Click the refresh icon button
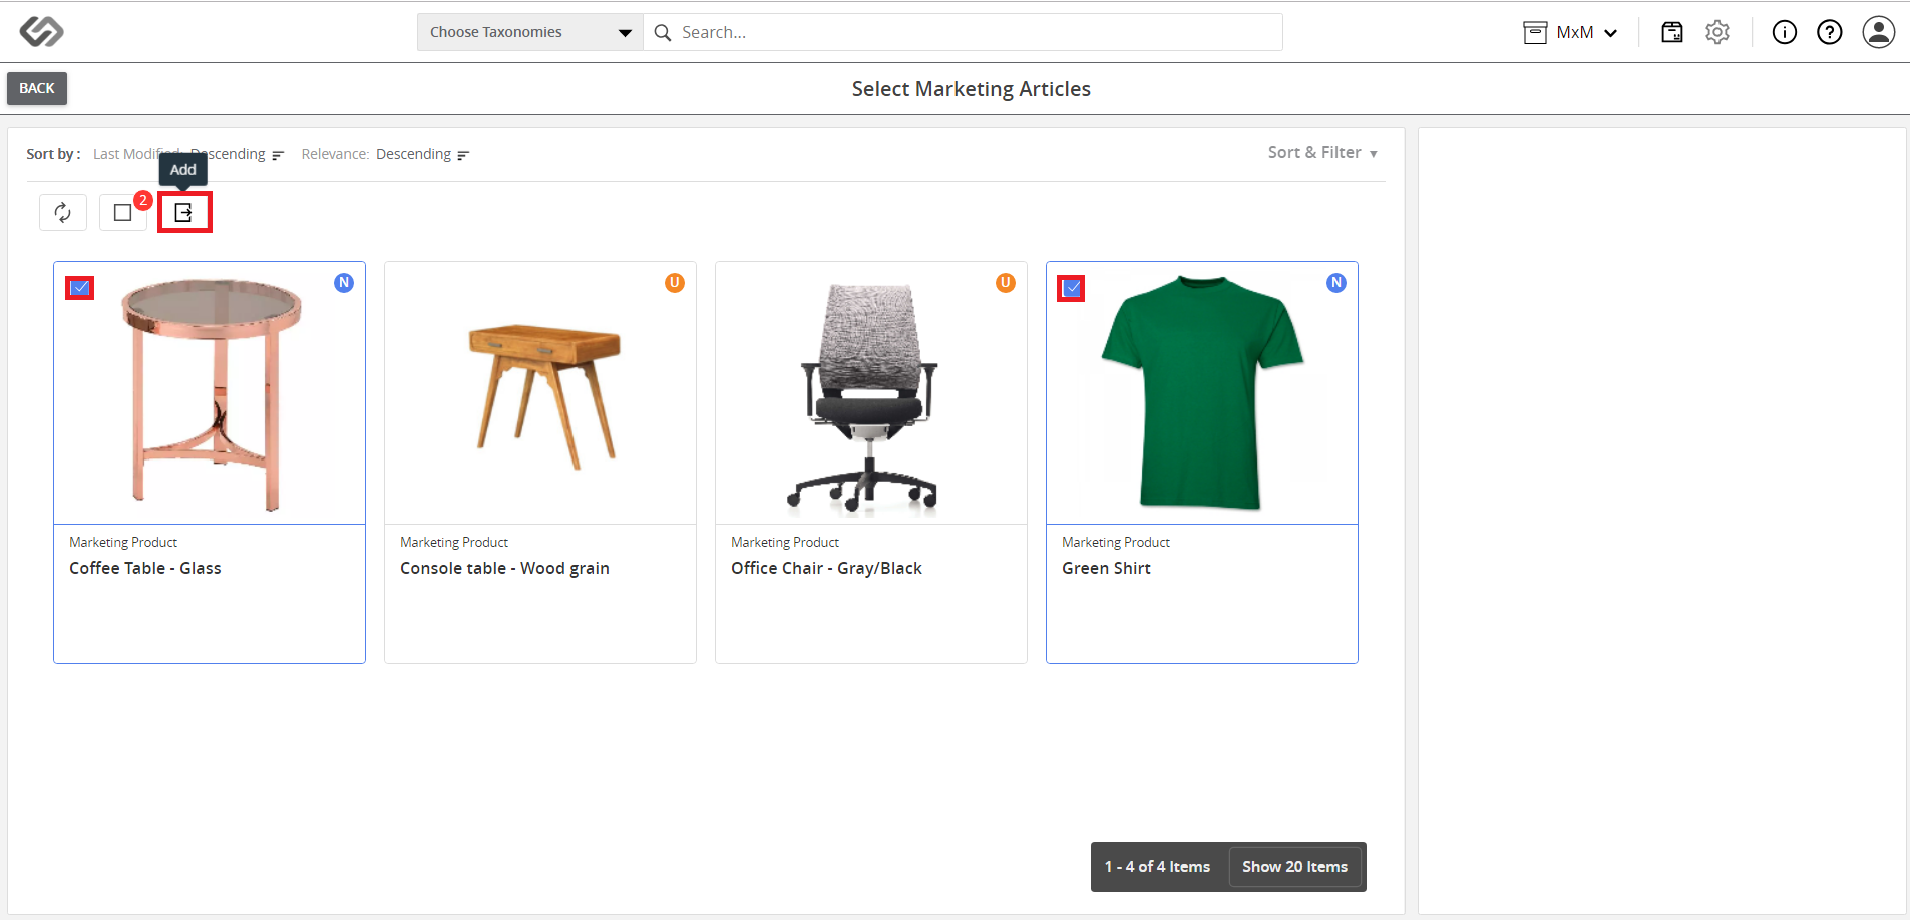The image size is (1910, 920). [x=63, y=212]
